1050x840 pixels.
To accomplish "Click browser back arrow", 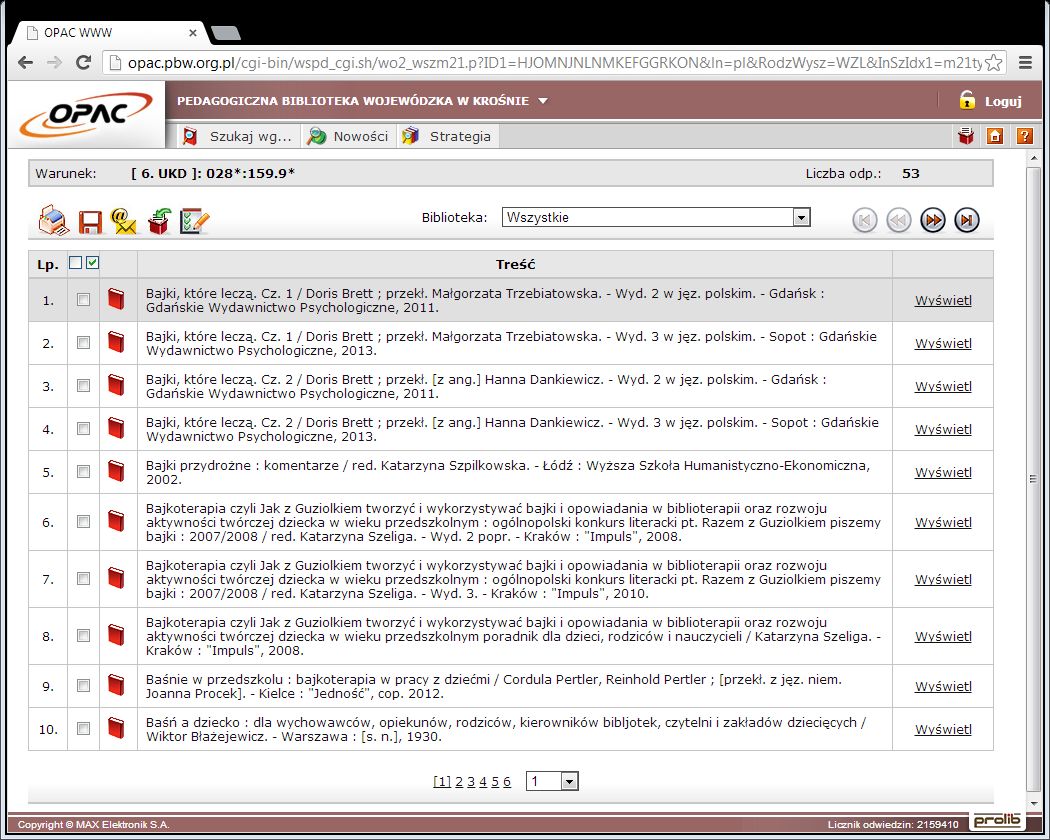I will (x=25, y=63).
